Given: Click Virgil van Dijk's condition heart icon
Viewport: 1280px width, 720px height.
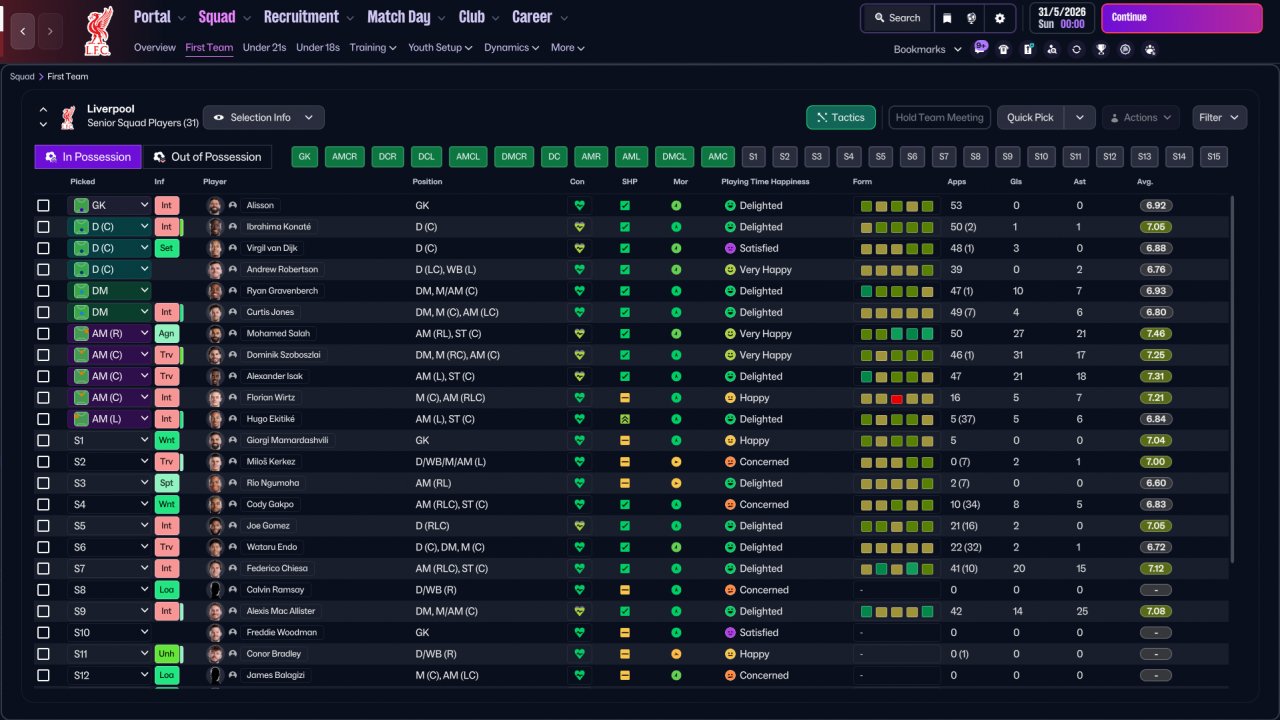Looking at the screenshot, I should coord(578,248).
